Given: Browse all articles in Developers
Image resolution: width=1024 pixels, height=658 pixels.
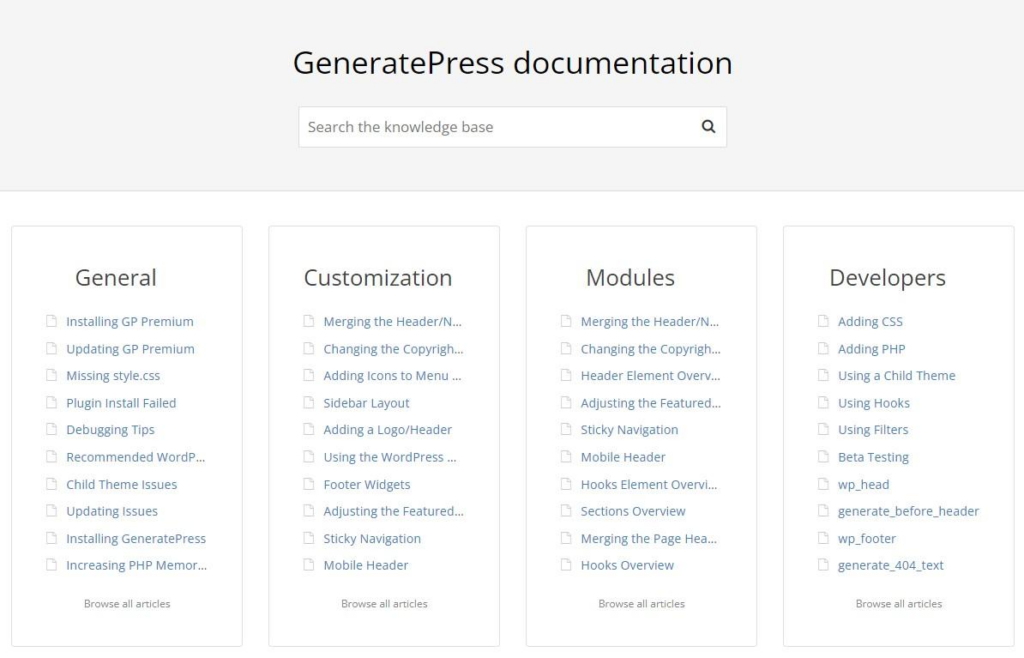Looking at the screenshot, I should point(899,604).
